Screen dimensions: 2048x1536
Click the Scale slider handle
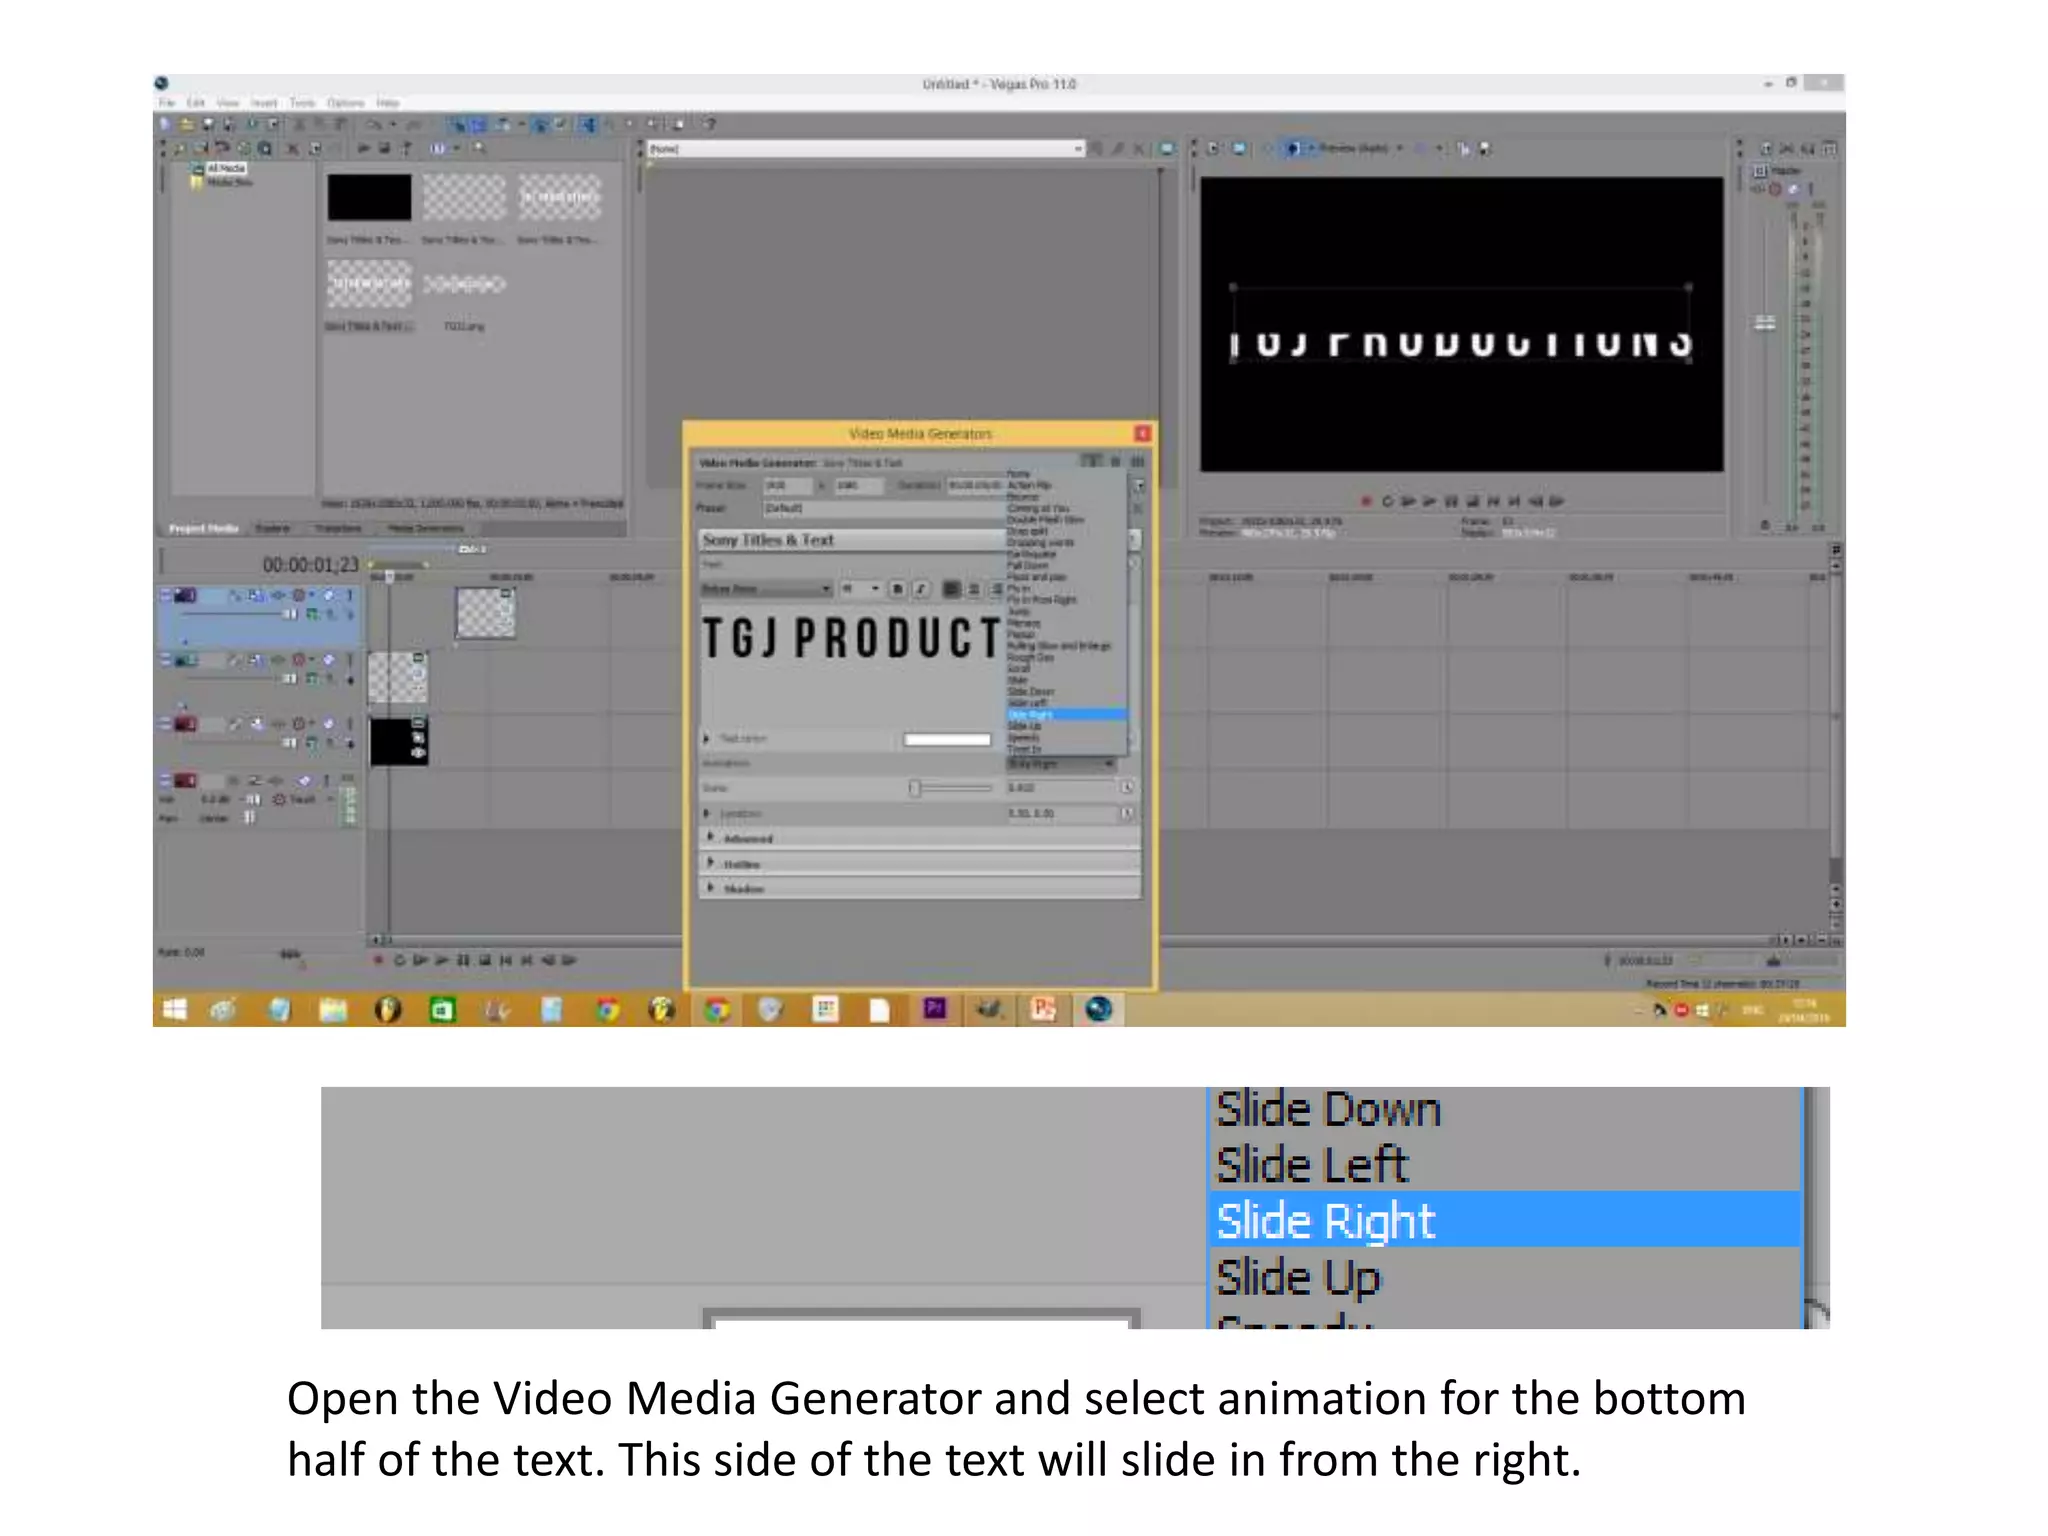[914, 788]
